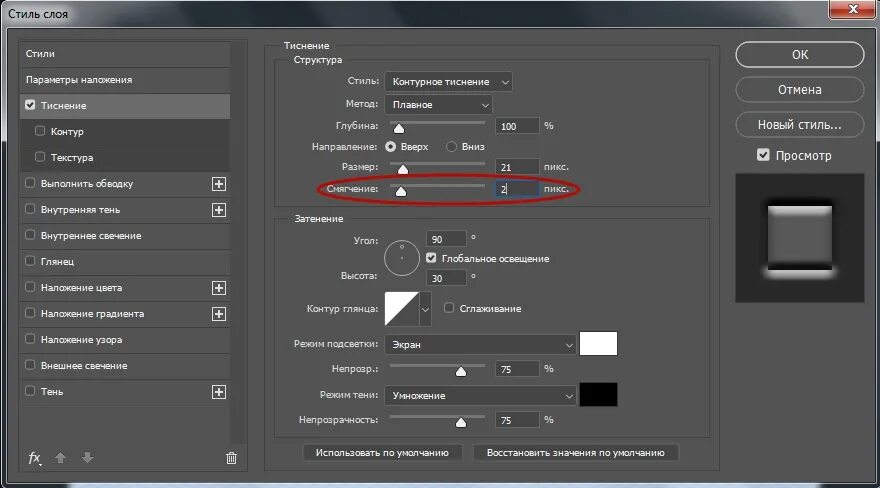Click the effects list scrollbar

(x=239, y=242)
